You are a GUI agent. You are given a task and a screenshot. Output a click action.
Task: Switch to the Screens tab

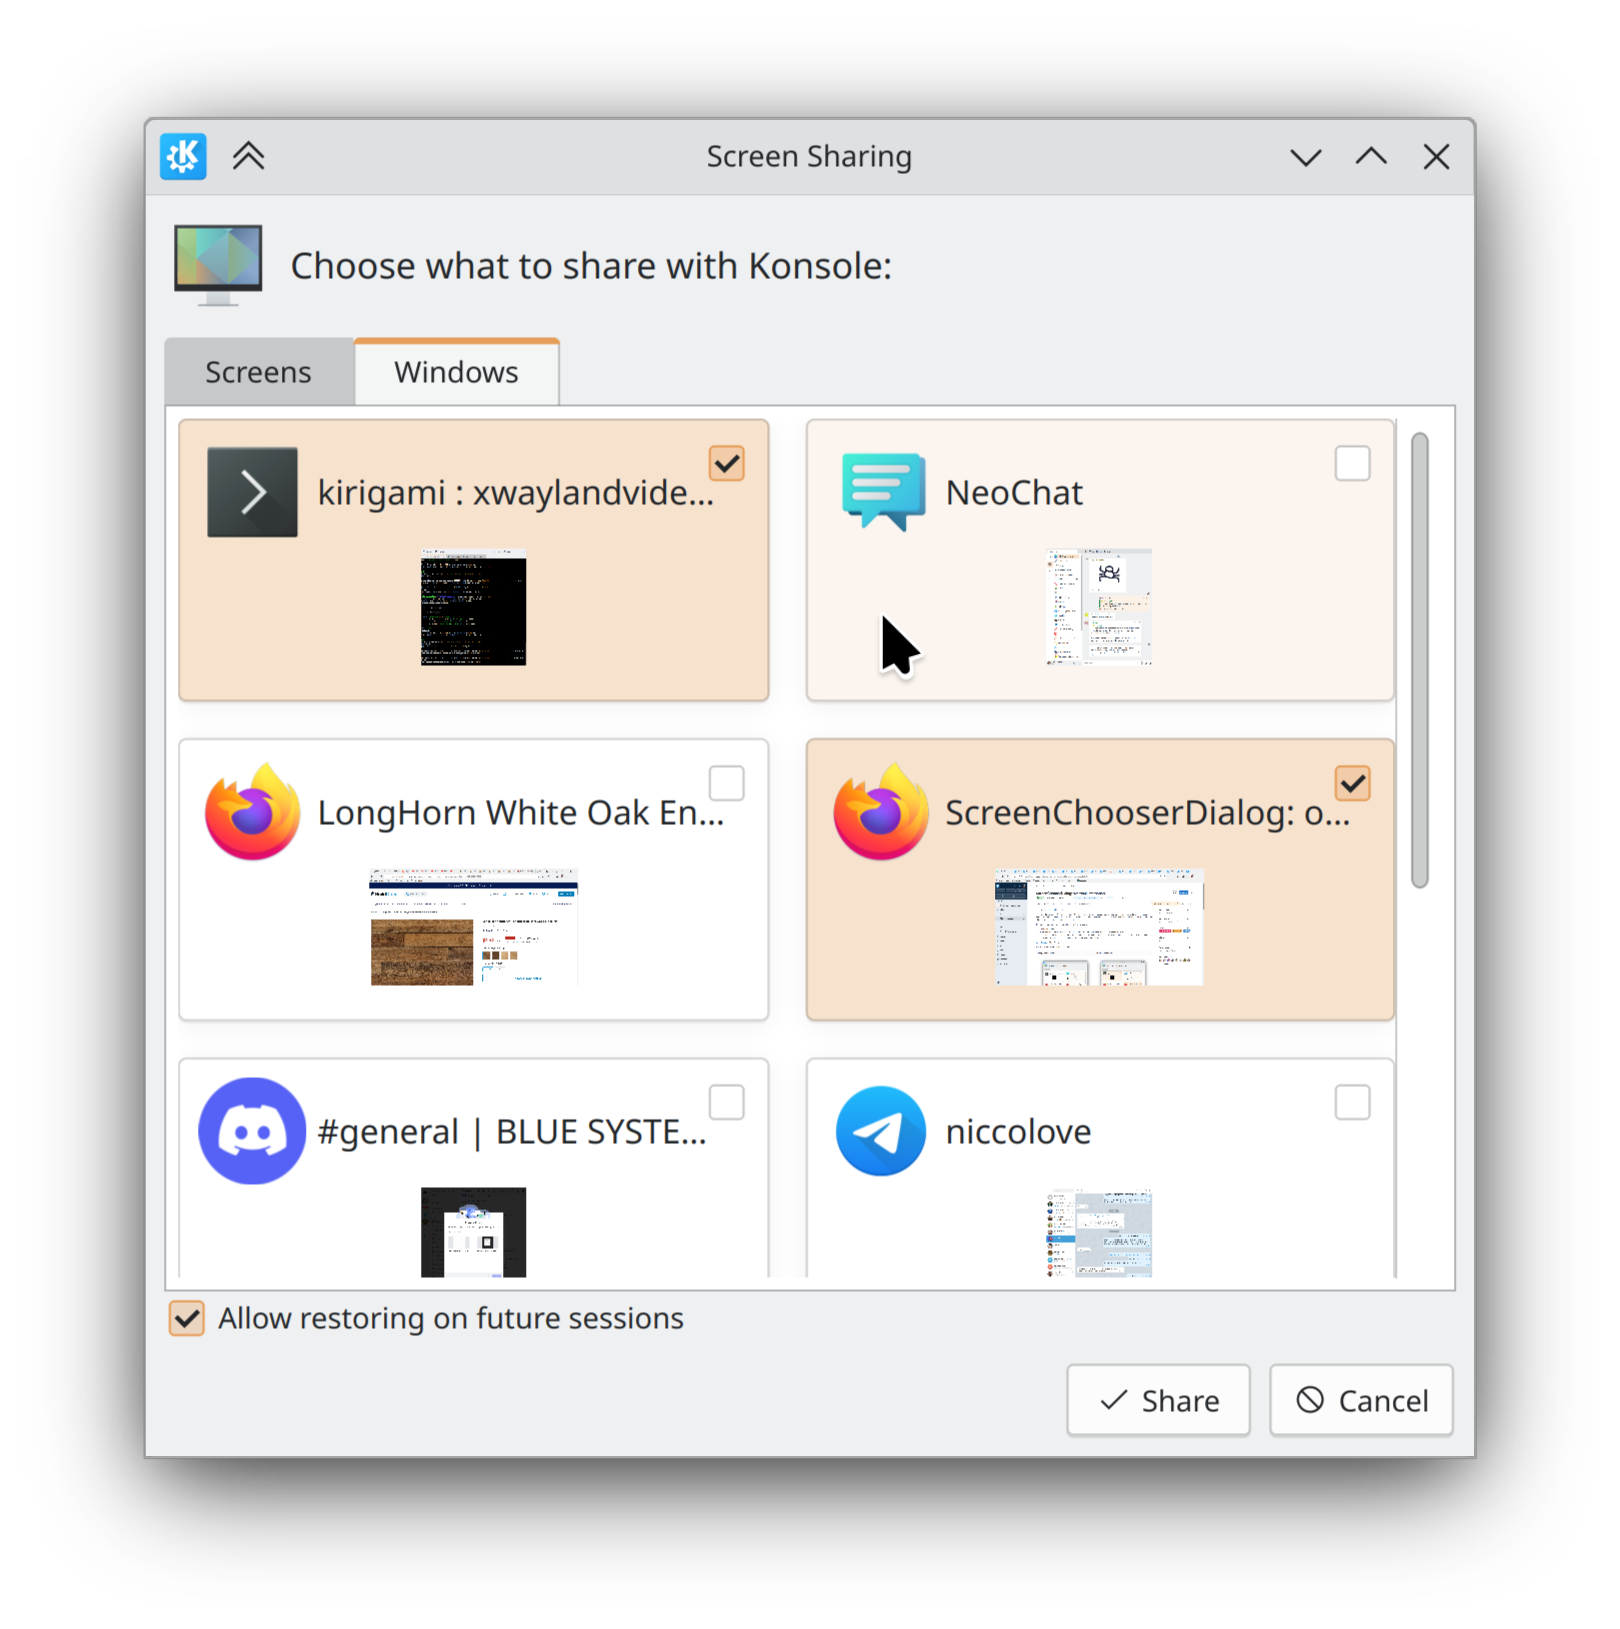(x=258, y=372)
